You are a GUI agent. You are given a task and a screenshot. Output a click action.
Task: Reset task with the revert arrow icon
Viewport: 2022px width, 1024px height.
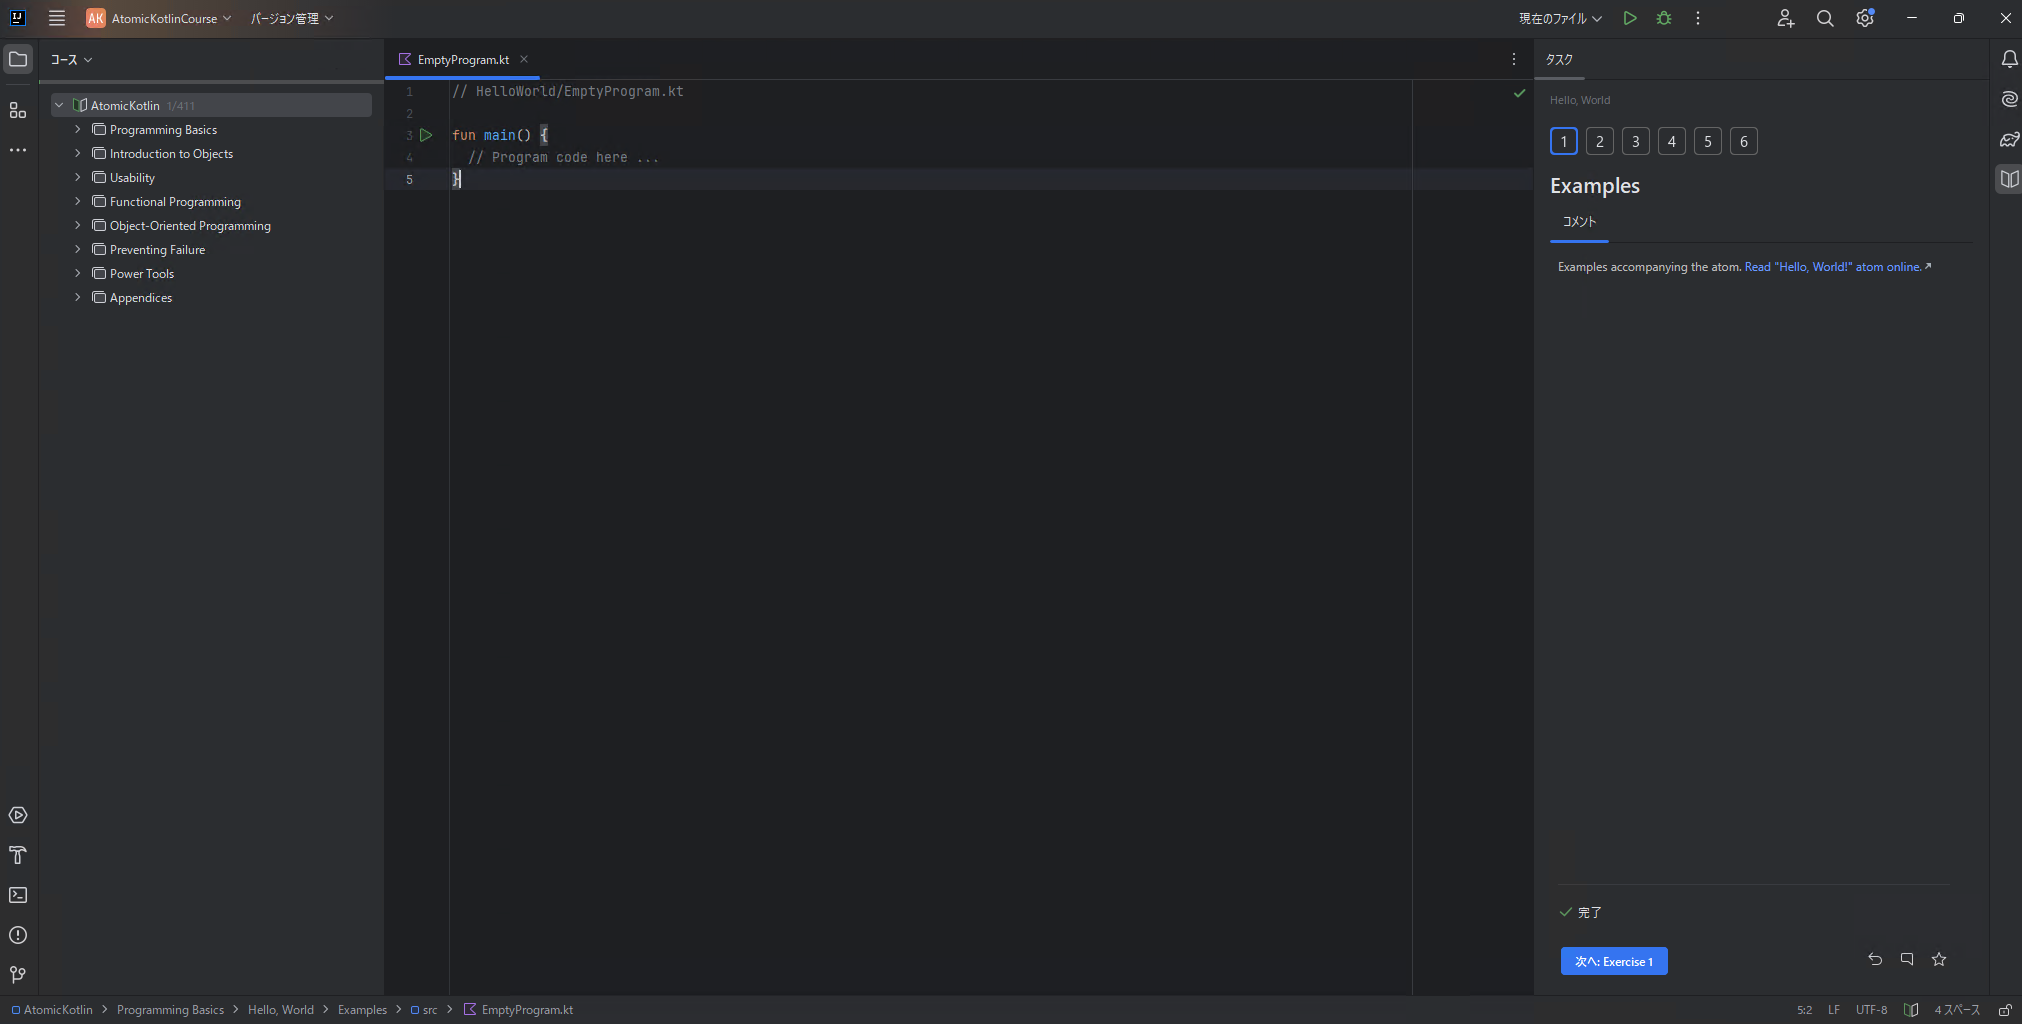tap(1875, 959)
